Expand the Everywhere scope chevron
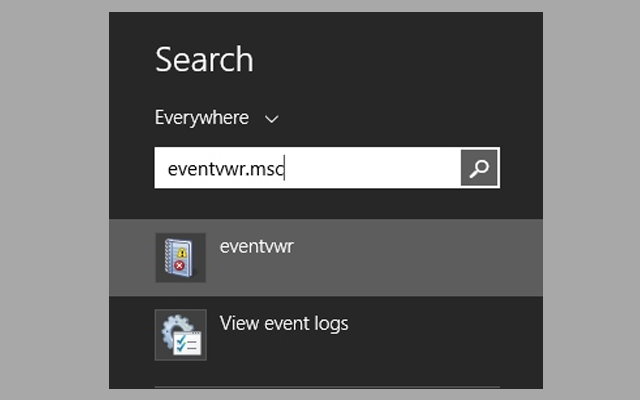 pyautogui.click(x=271, y=119)
